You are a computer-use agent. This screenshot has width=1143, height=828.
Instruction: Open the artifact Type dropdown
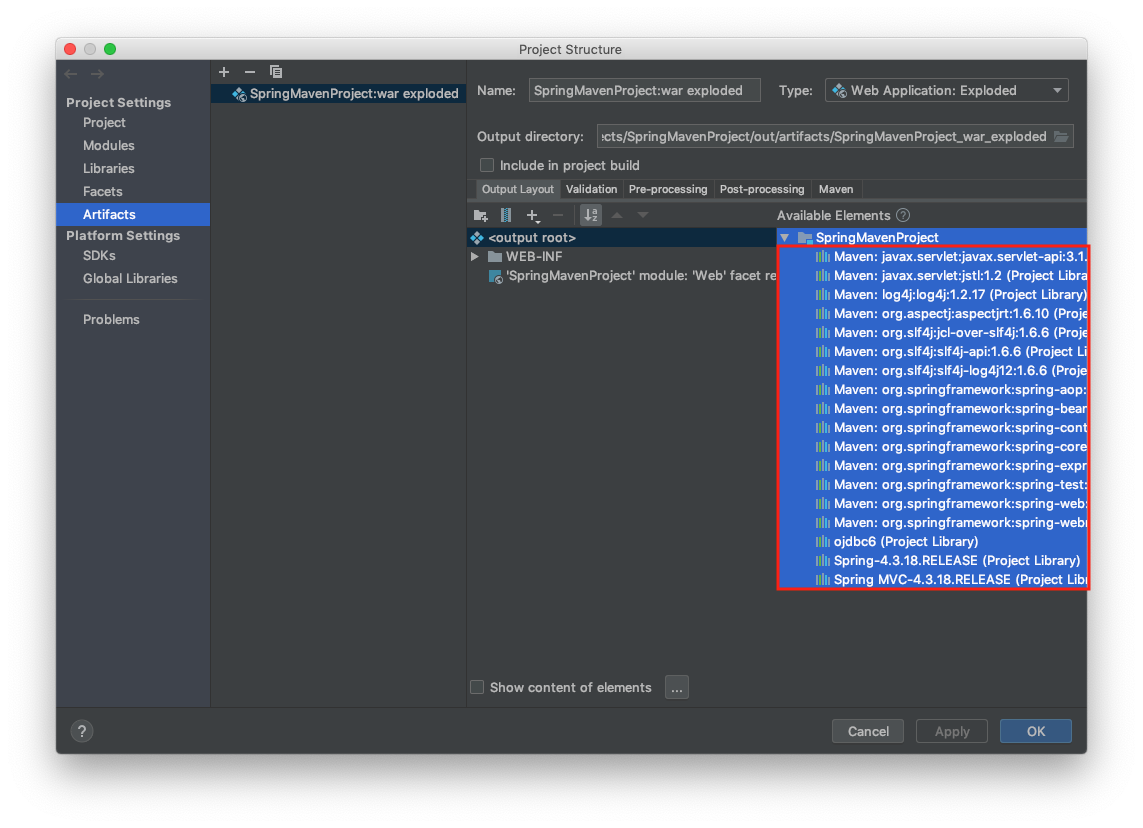click(946, 90)
